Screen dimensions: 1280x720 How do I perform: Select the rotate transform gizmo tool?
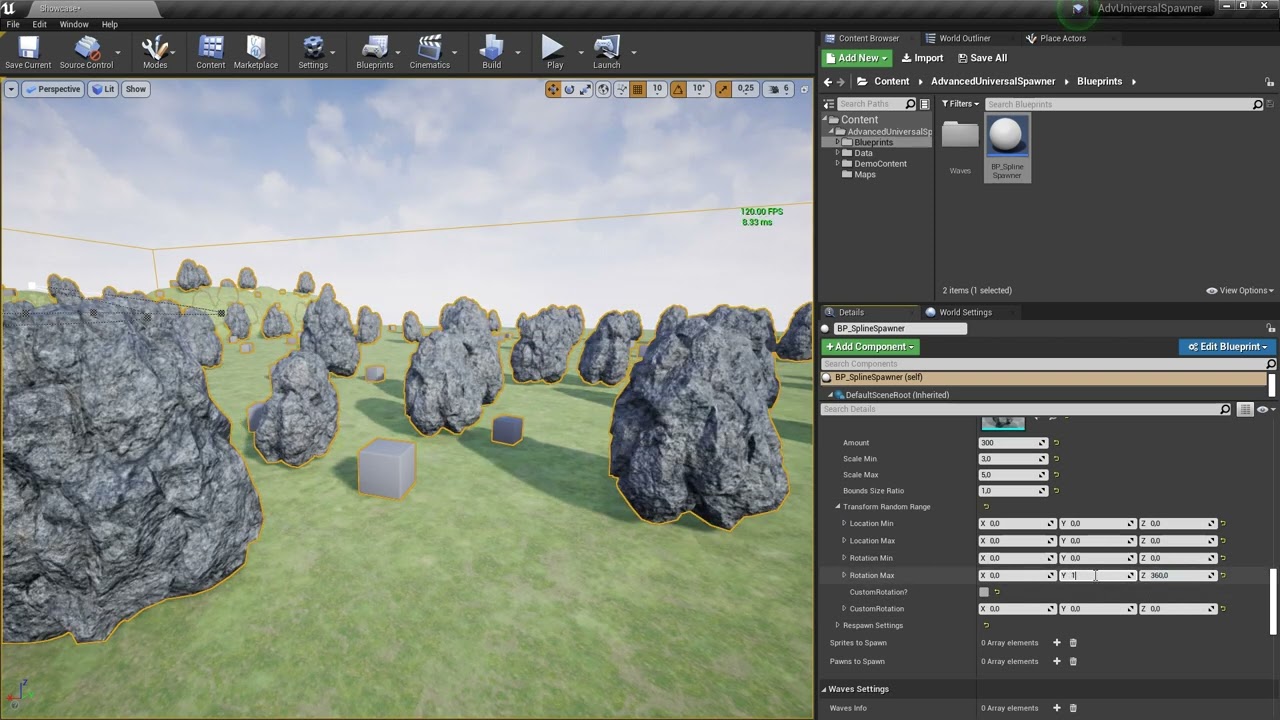pos(569,89)
